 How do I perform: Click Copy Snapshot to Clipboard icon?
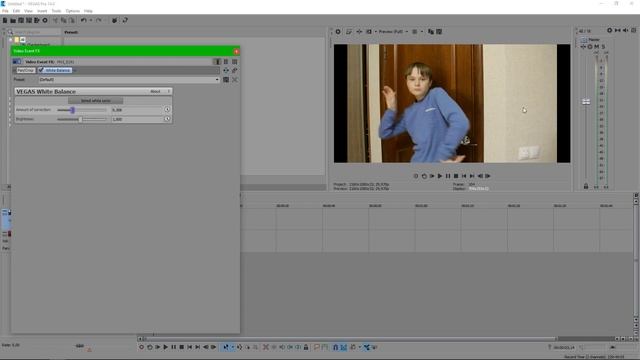click(x=431, y=31)
